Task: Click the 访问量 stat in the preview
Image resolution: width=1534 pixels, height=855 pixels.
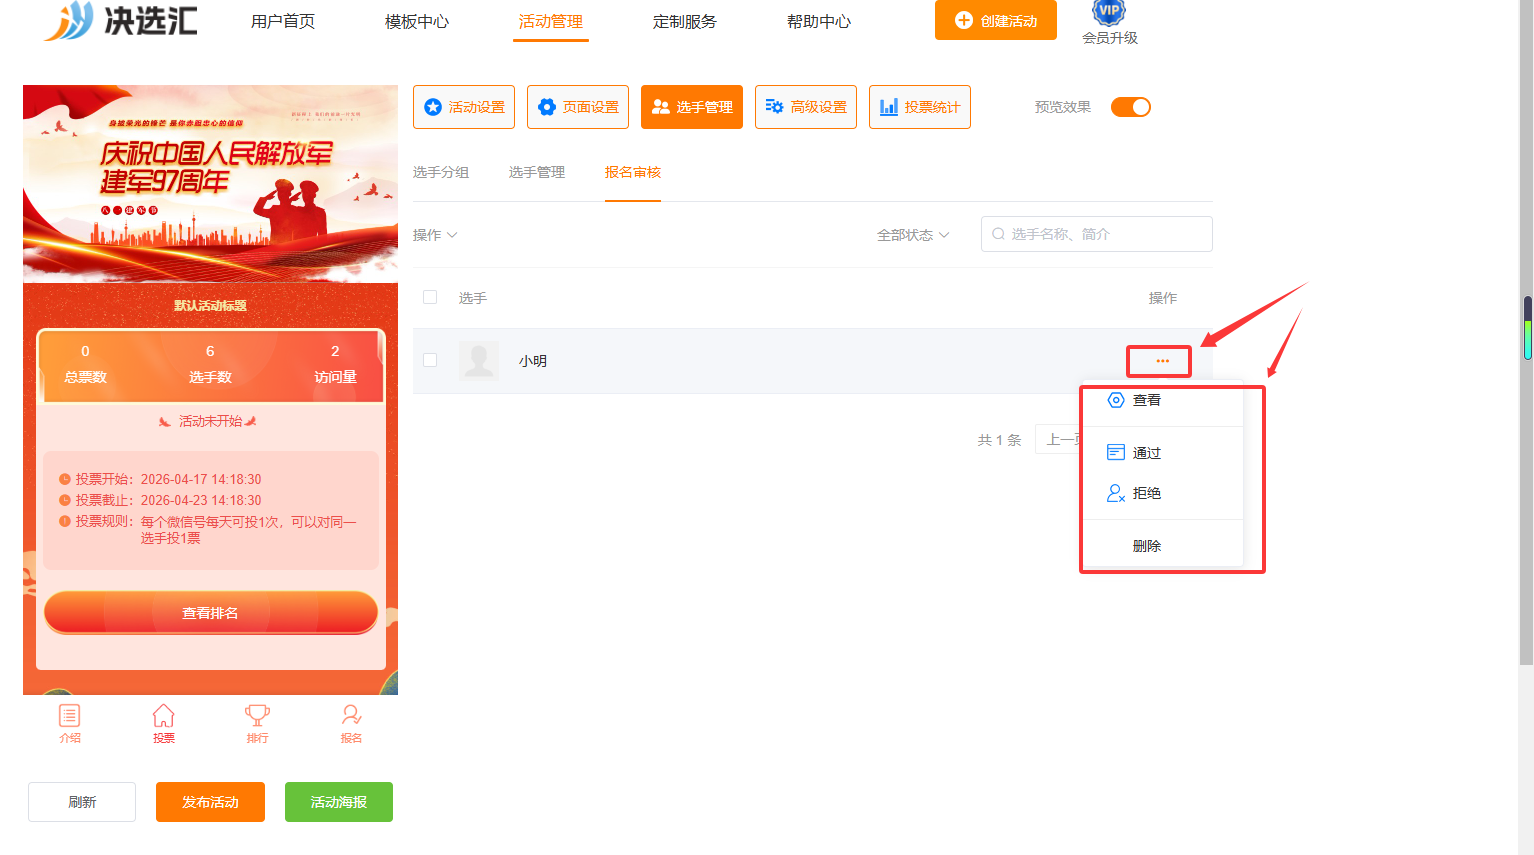Action: click(x=335, y=365)
